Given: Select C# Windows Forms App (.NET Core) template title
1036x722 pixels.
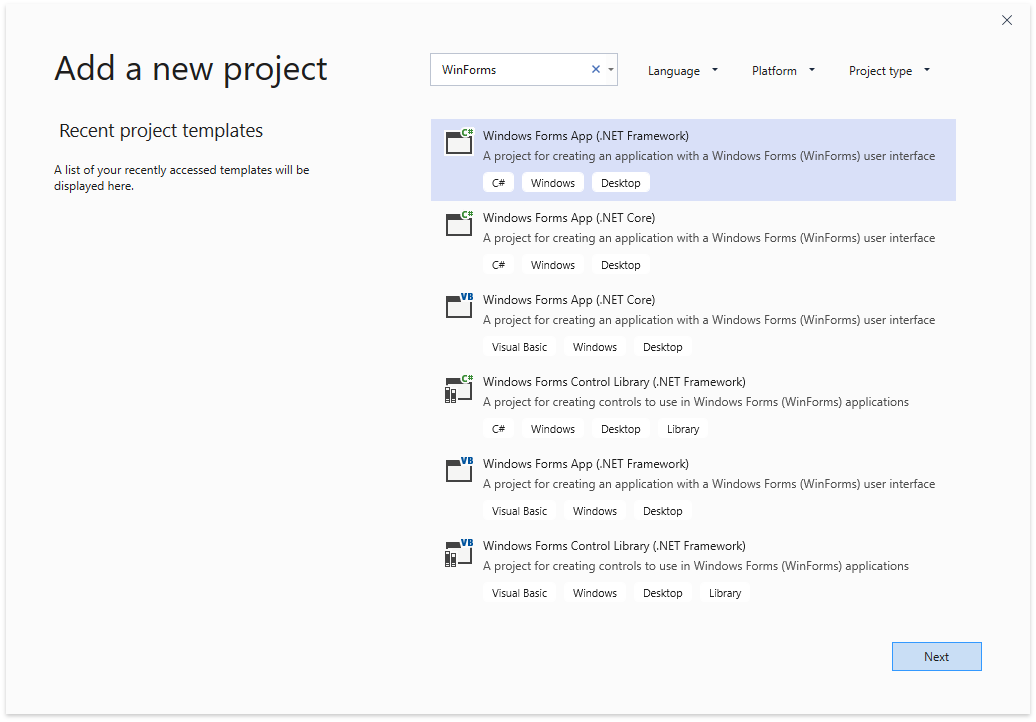Looking at the screenshot, I should point(569,218).
